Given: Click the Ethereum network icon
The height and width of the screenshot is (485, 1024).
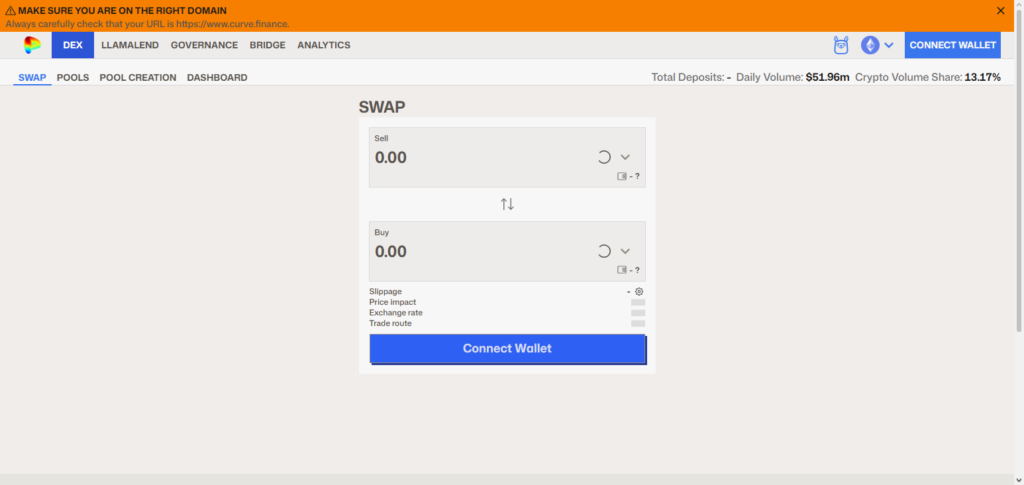Looking at the screenshot, I should tap(870, 45).
